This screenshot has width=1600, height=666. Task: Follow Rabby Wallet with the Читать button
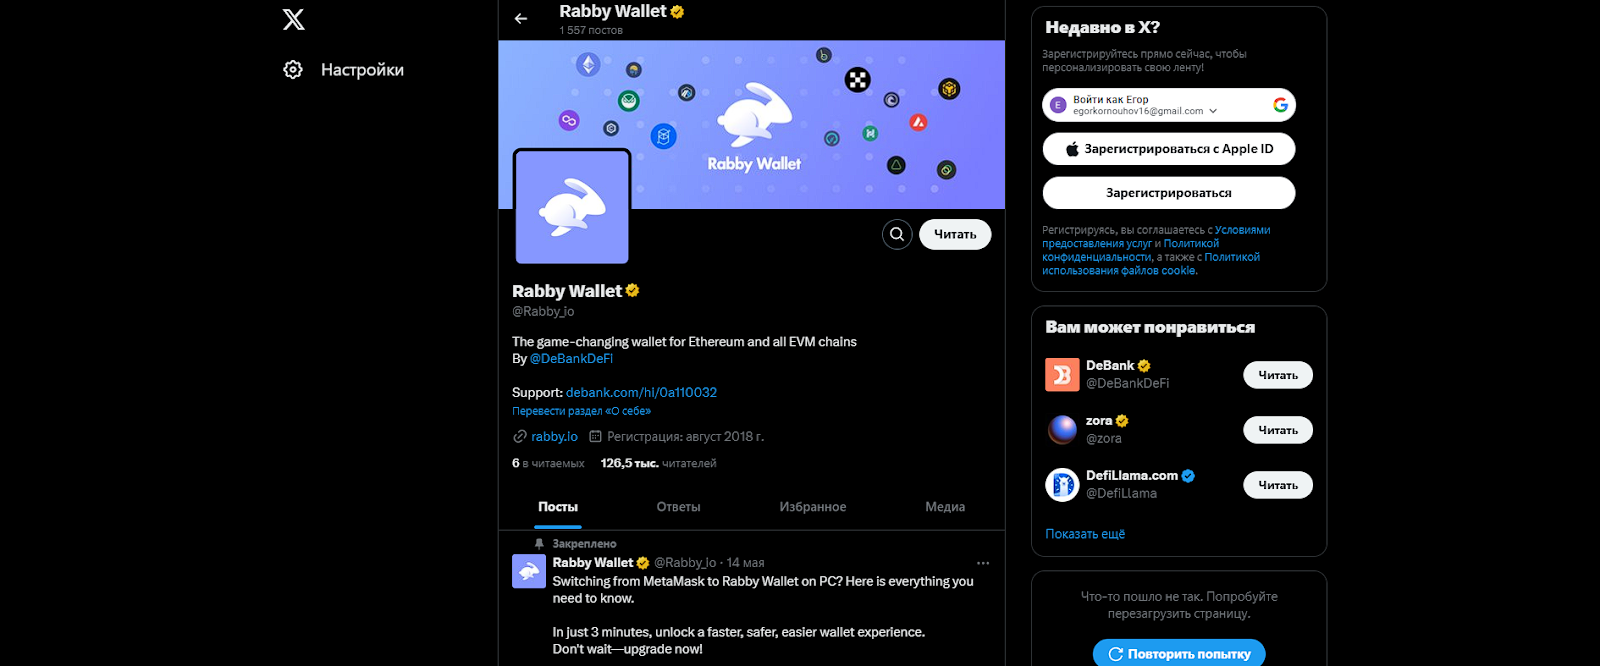955,234
